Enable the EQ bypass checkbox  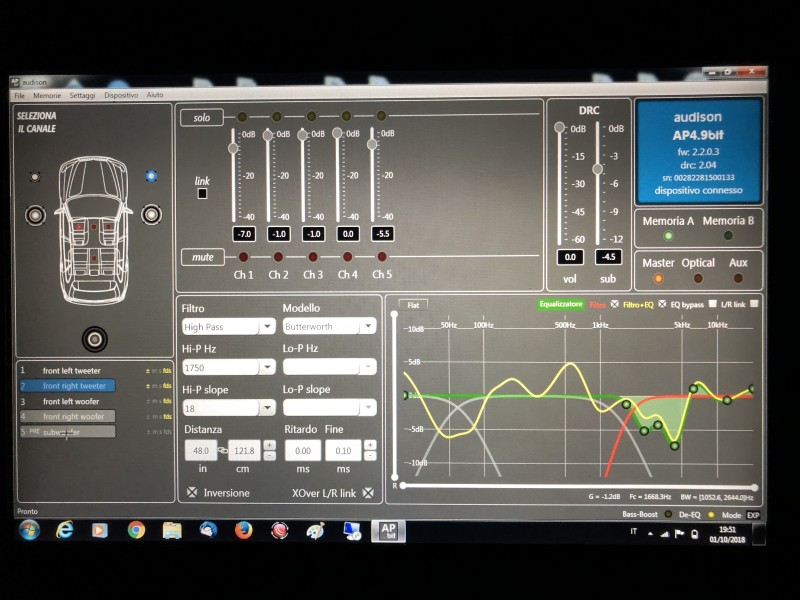point(713,304)
